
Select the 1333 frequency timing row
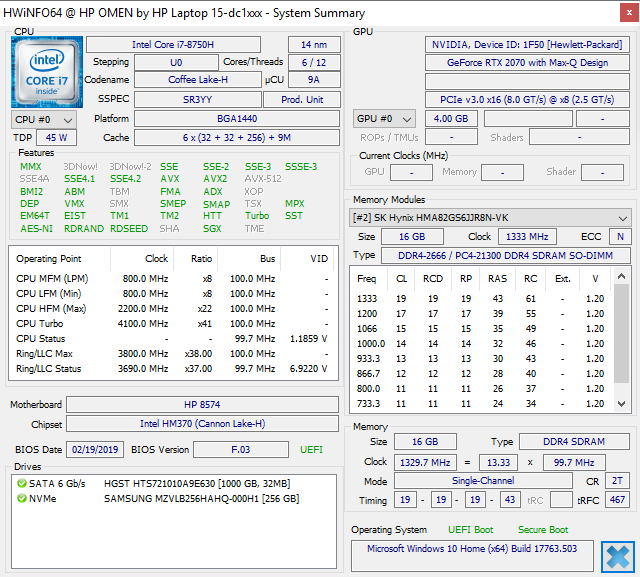(482, 299)
